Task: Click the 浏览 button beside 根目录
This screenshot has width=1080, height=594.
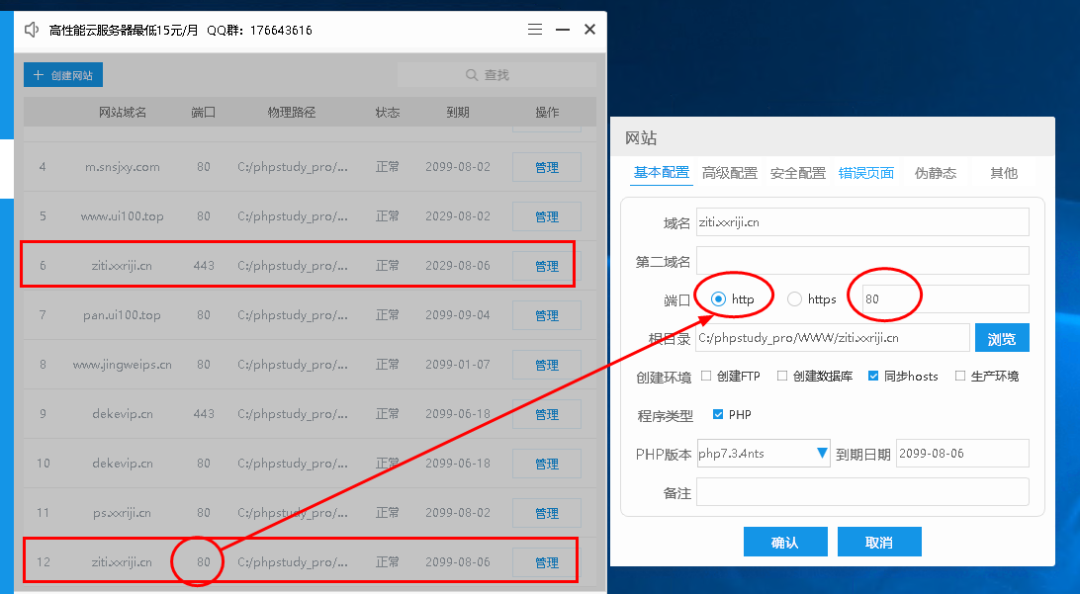Action: tap(1001, 337)
